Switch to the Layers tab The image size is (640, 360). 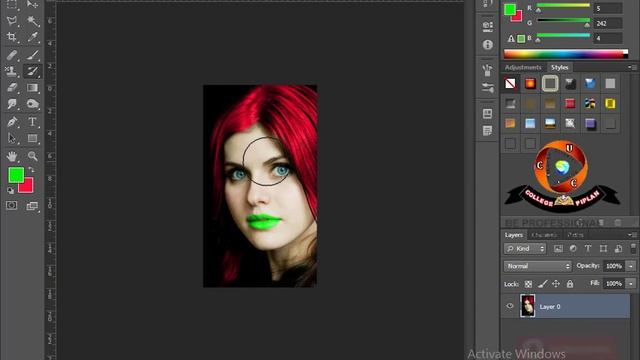[x=513, y=235]
